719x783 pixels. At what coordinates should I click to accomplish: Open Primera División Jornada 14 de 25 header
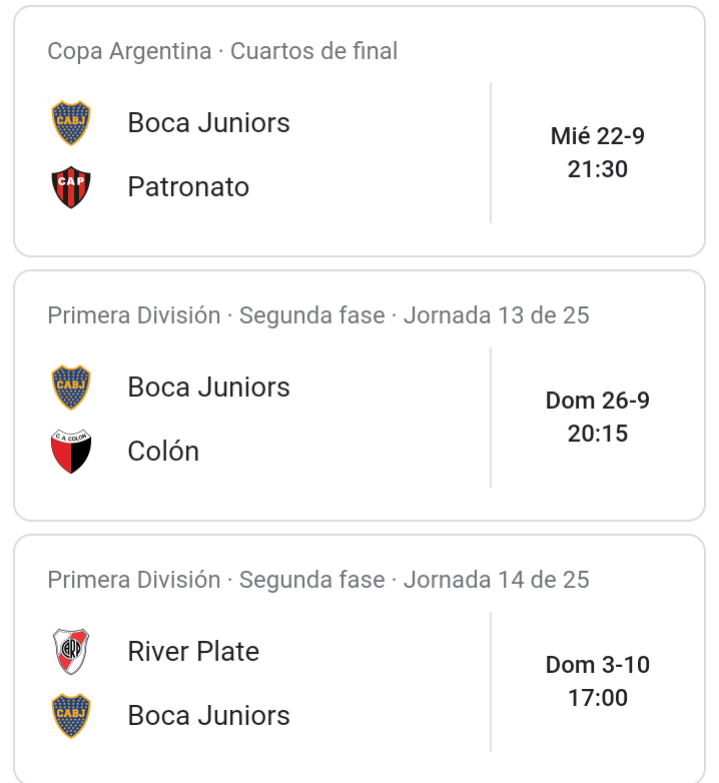[x=318, y=580]
